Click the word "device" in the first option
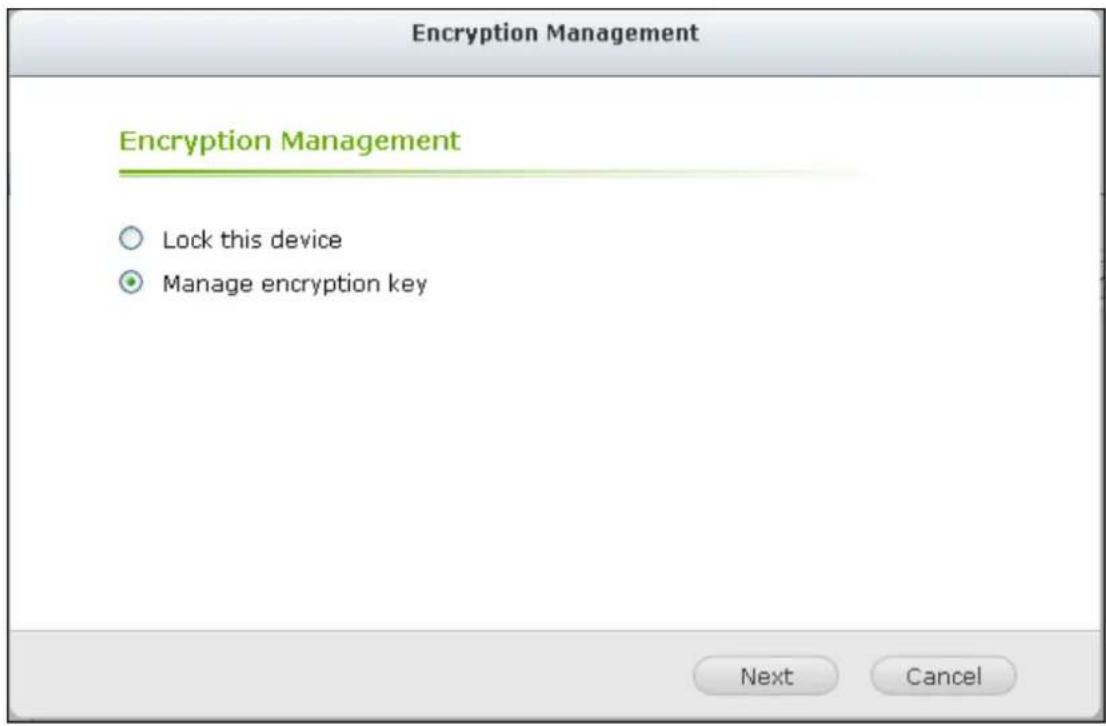 click(307, 240)
